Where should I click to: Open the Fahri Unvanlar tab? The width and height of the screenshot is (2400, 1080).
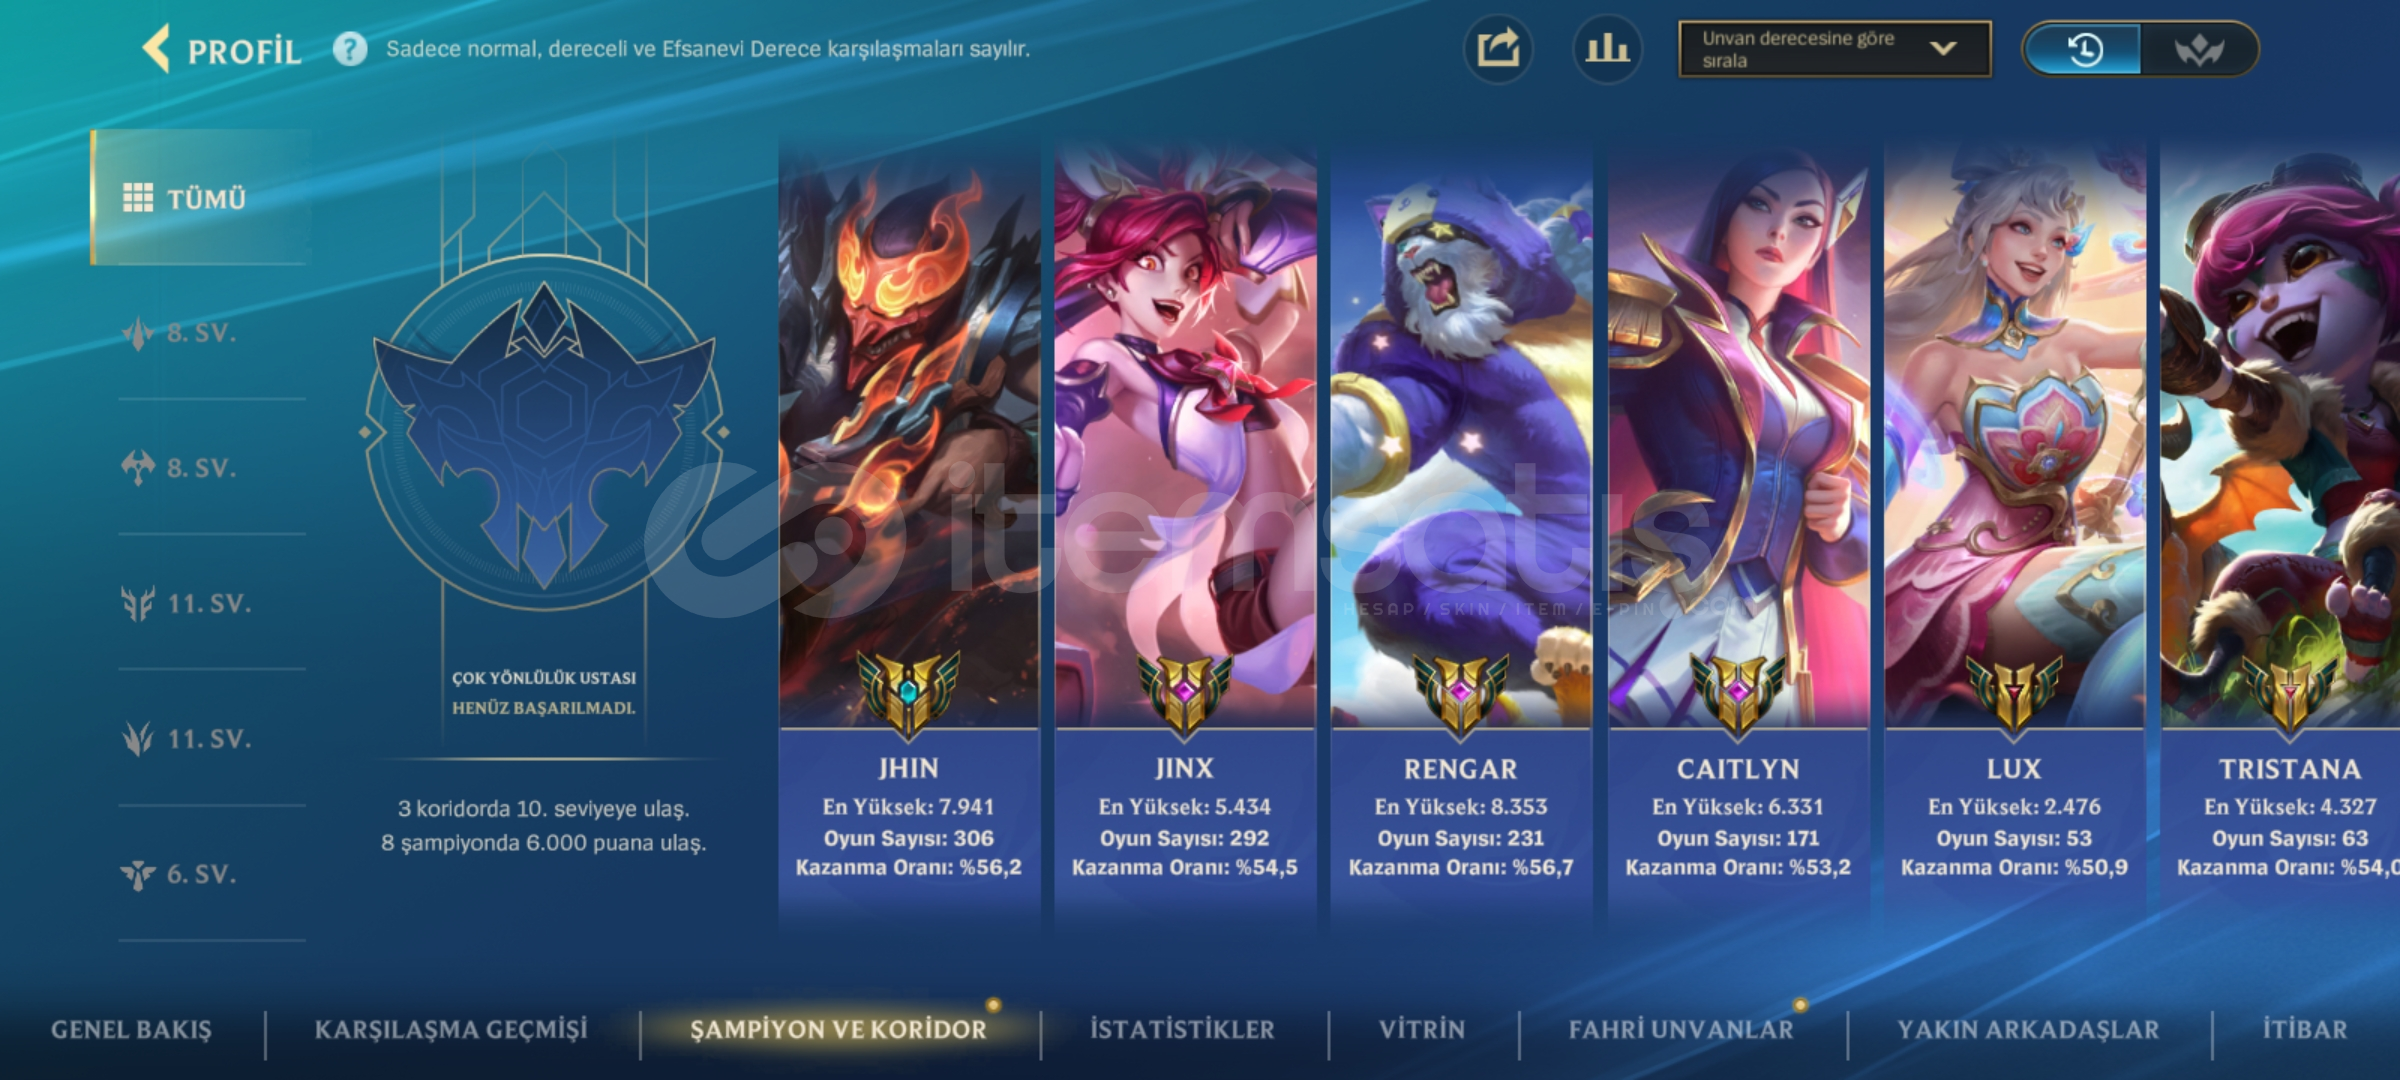click(1681, 1030)
